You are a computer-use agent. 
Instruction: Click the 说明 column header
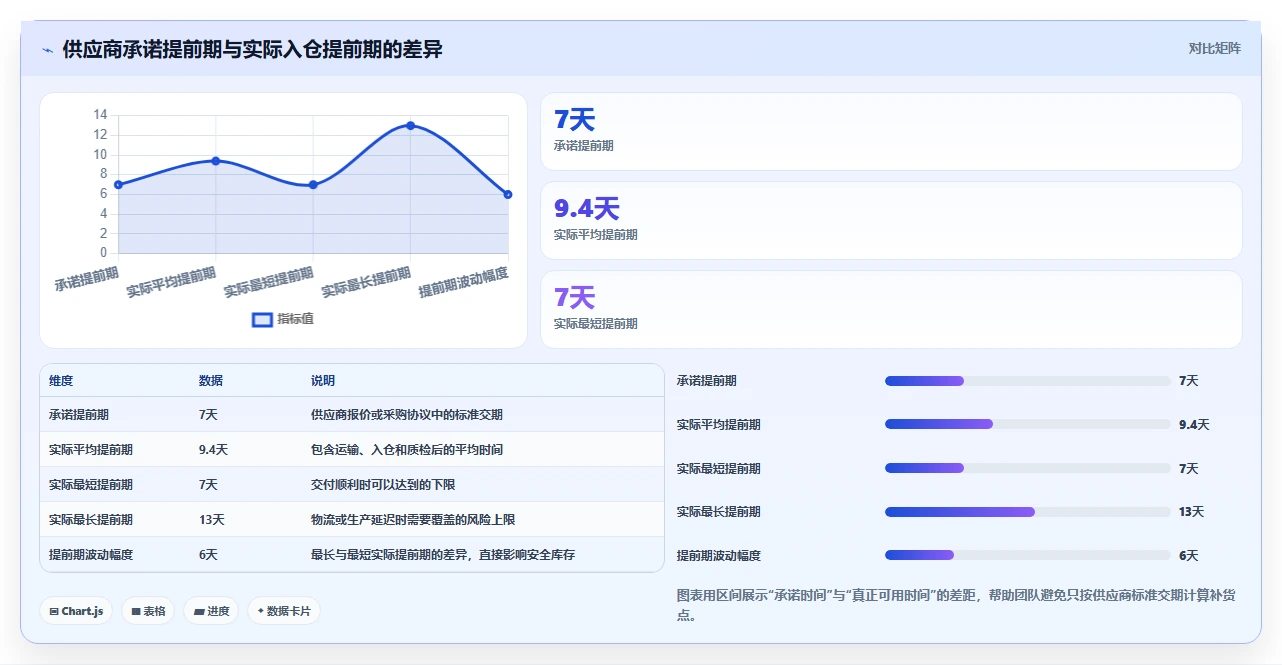point(323,381)
